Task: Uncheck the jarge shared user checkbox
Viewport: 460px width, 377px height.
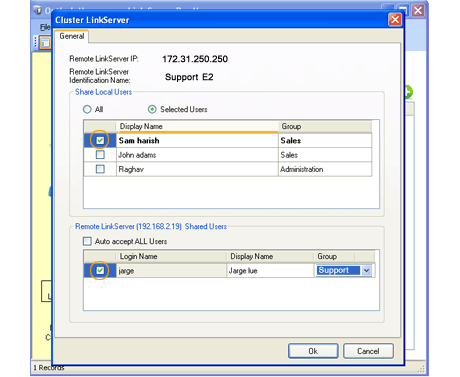Action: [x=100, y=270]
